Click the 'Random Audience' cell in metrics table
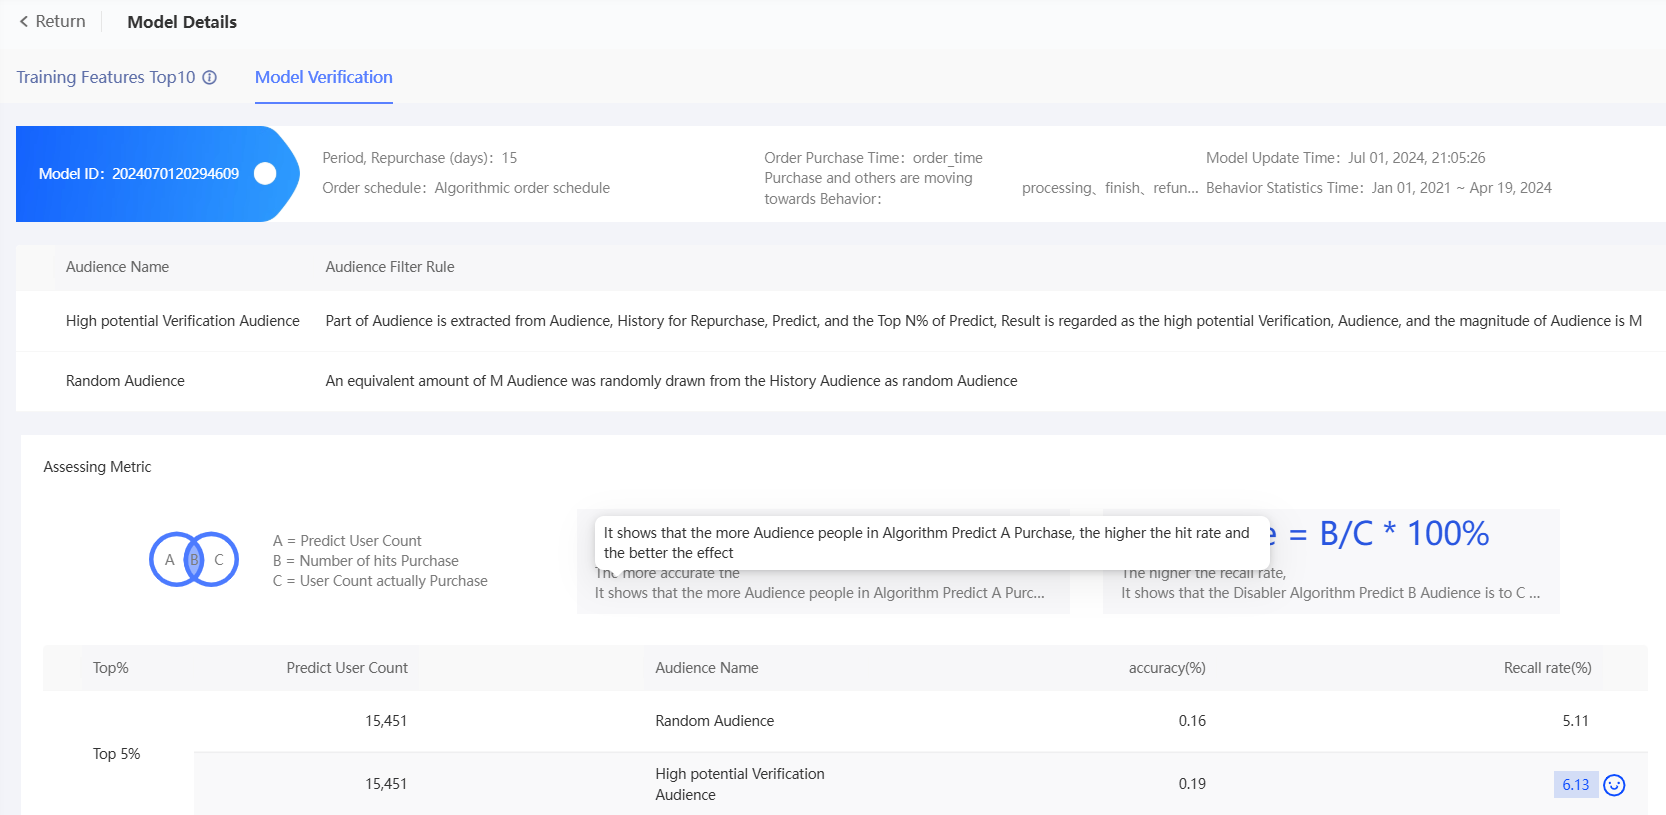This screenshot has width=1666, height=815. pos(715,721)
